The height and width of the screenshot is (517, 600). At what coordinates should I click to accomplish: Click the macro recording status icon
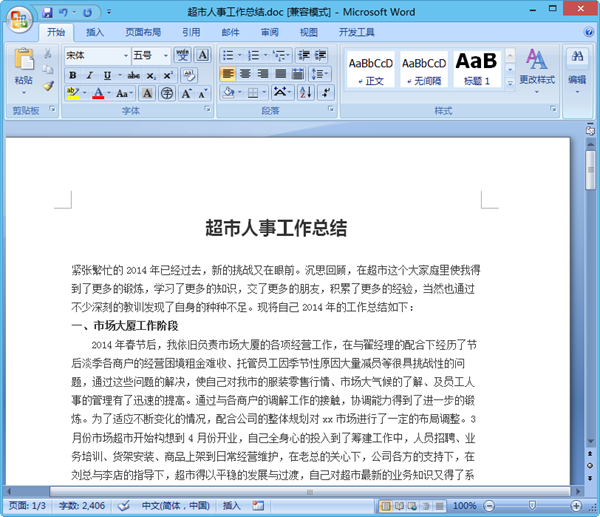[258, 506]
